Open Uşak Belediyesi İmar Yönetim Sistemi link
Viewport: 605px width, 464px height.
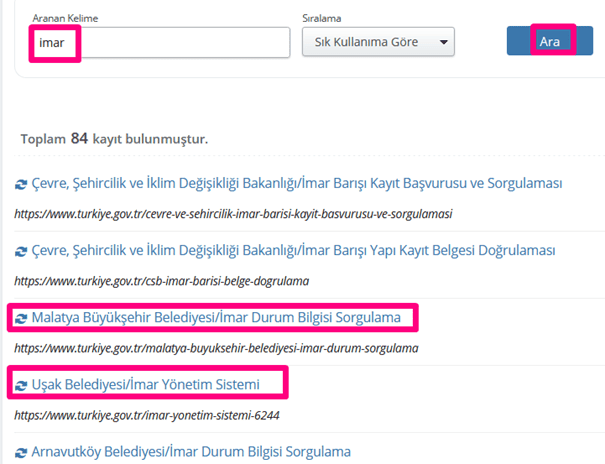point(145,384)
